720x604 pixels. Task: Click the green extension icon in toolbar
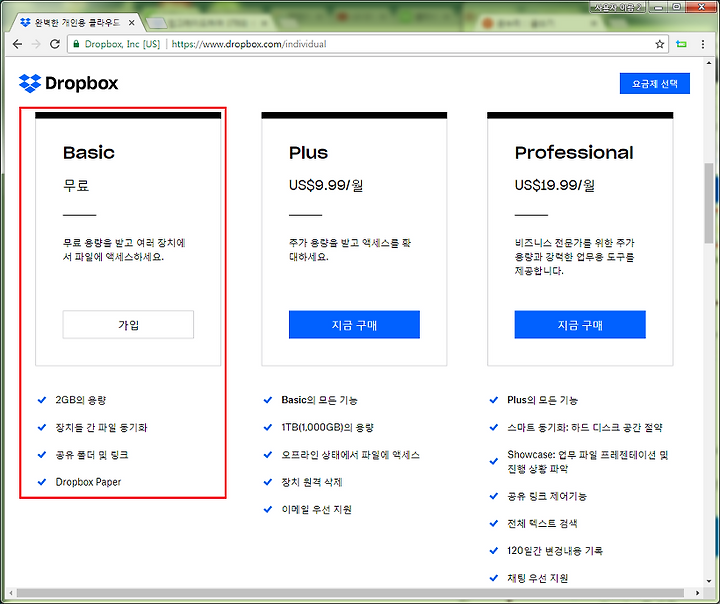click(x=681, y=44)
